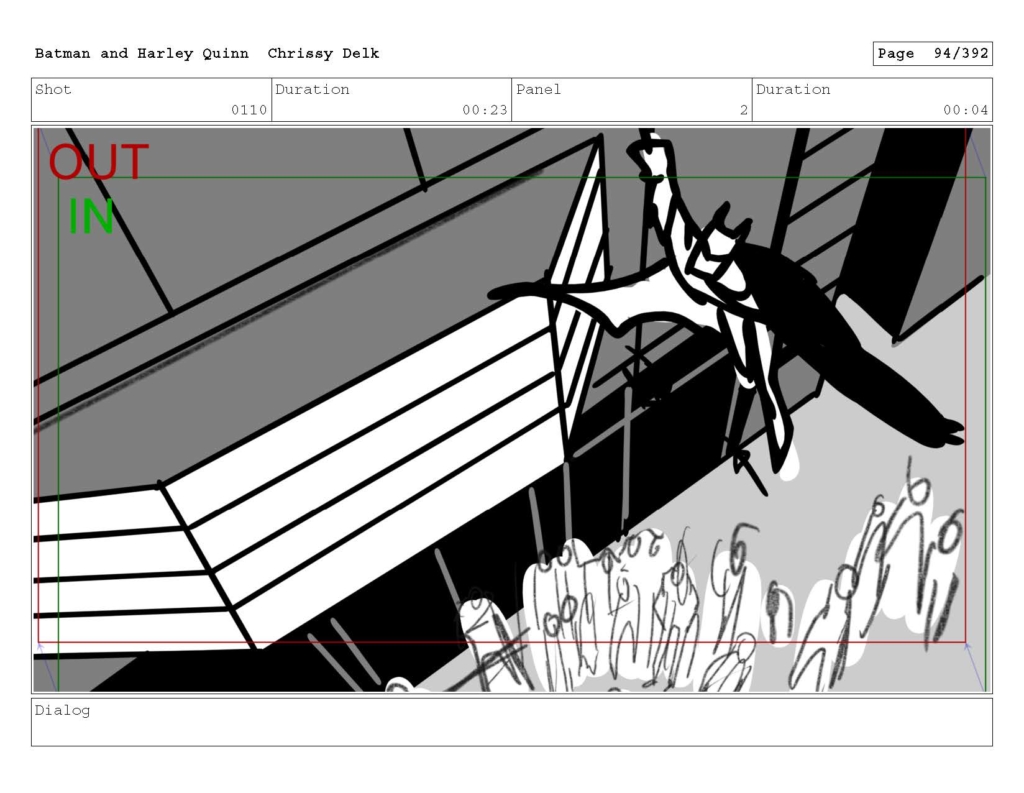The width and height of the screenshot is (1024, 793).
Task: Click the "Panel" field label
Action: click(538, 89)
